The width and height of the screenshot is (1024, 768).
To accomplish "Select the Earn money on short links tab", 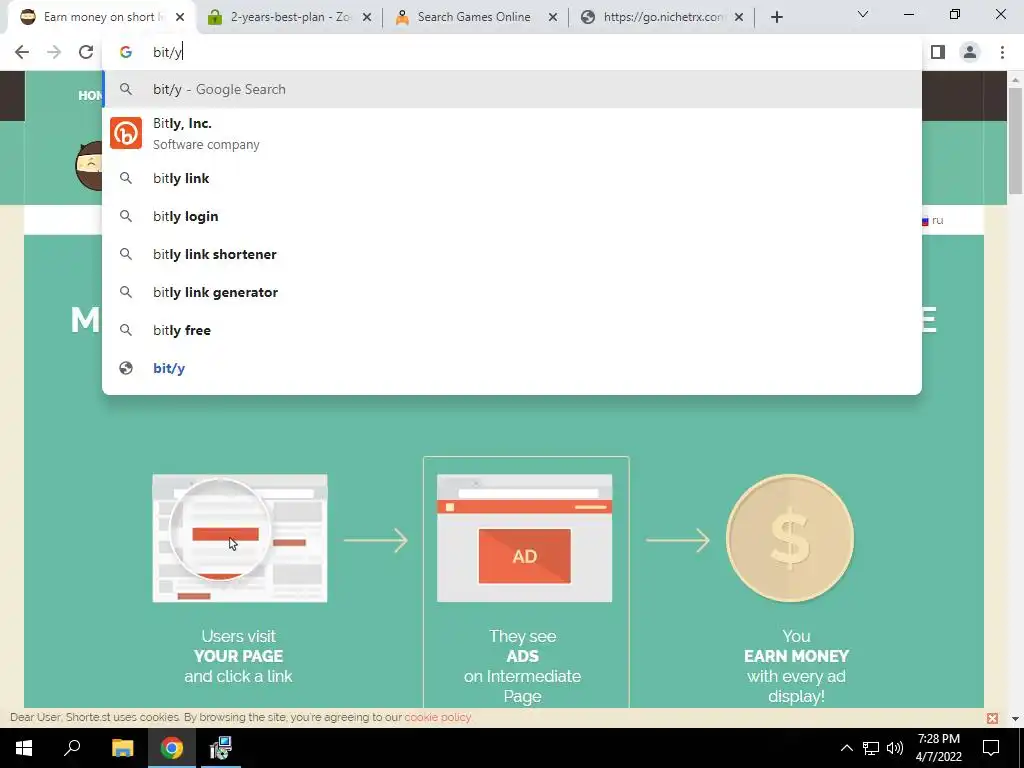I will tap(101, 18).
